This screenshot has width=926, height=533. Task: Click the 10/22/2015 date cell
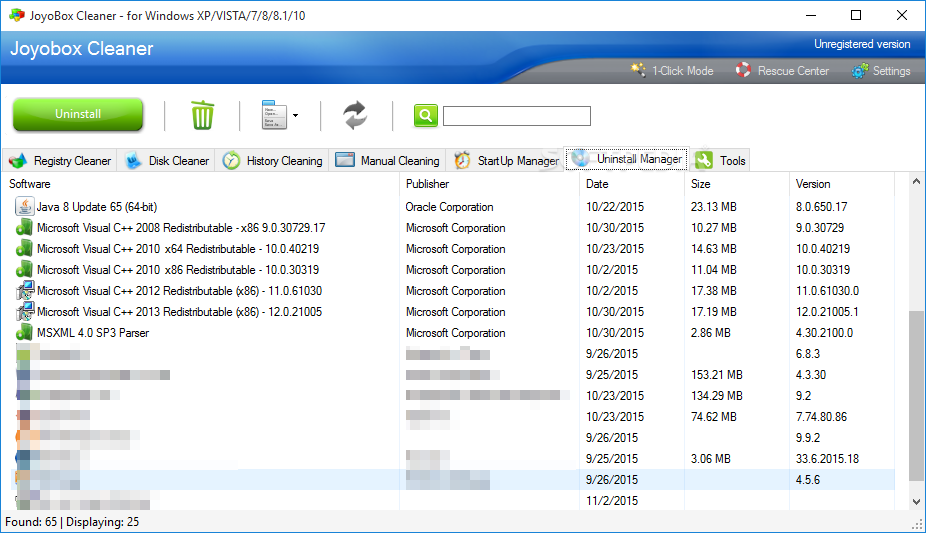615,207
